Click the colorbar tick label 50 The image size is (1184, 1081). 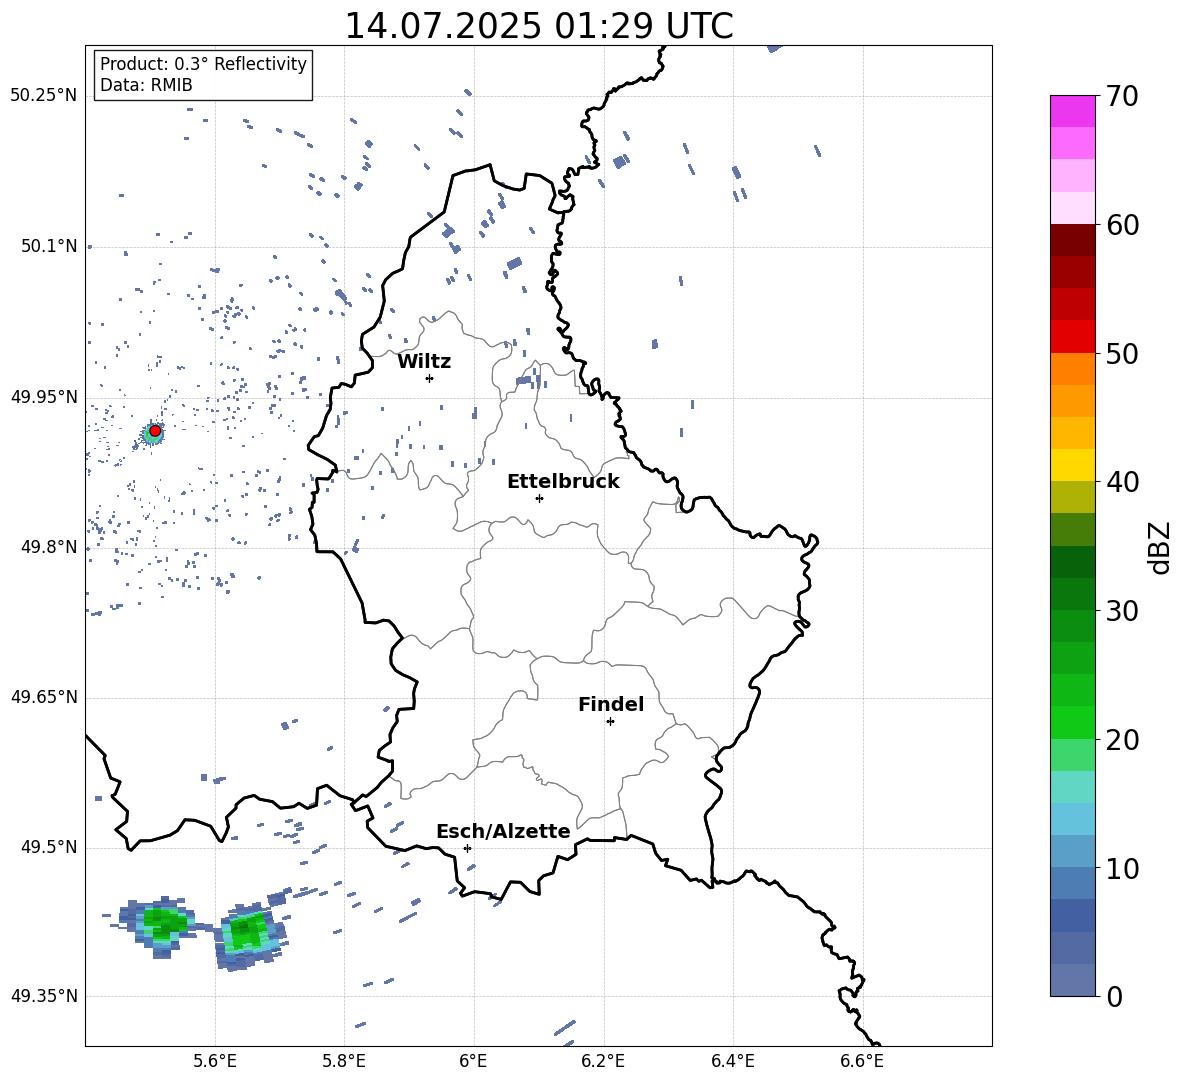(1122, 353)
